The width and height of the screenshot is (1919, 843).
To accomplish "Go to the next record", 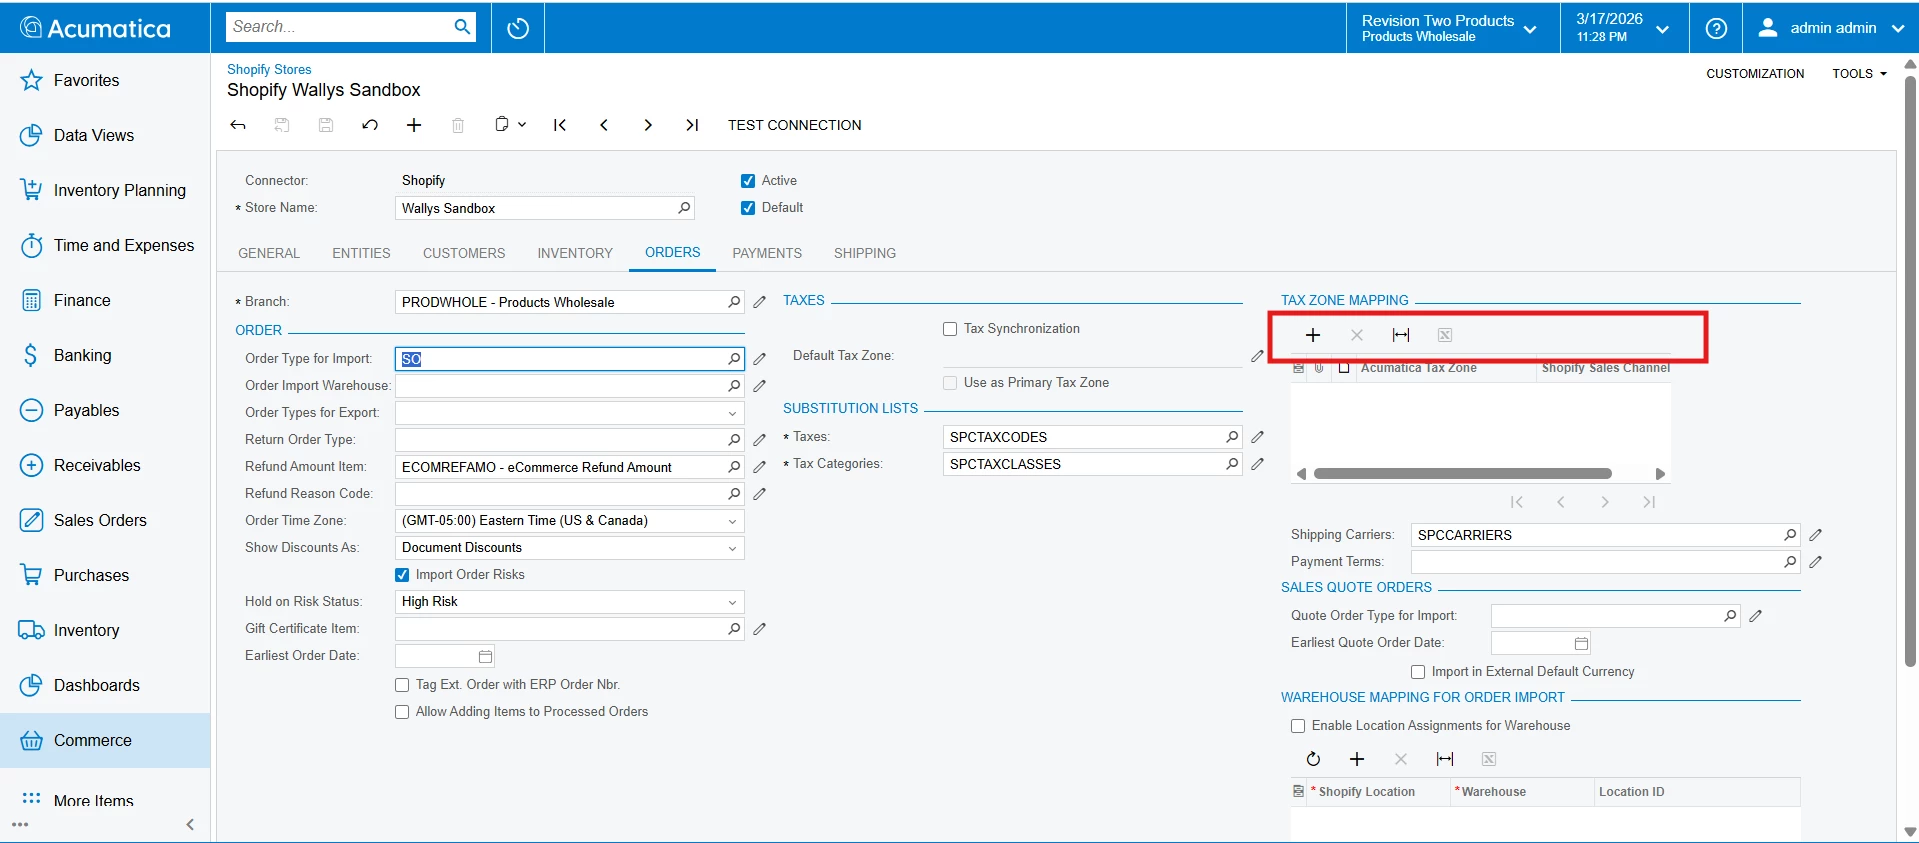I will [x=648, y=125].
